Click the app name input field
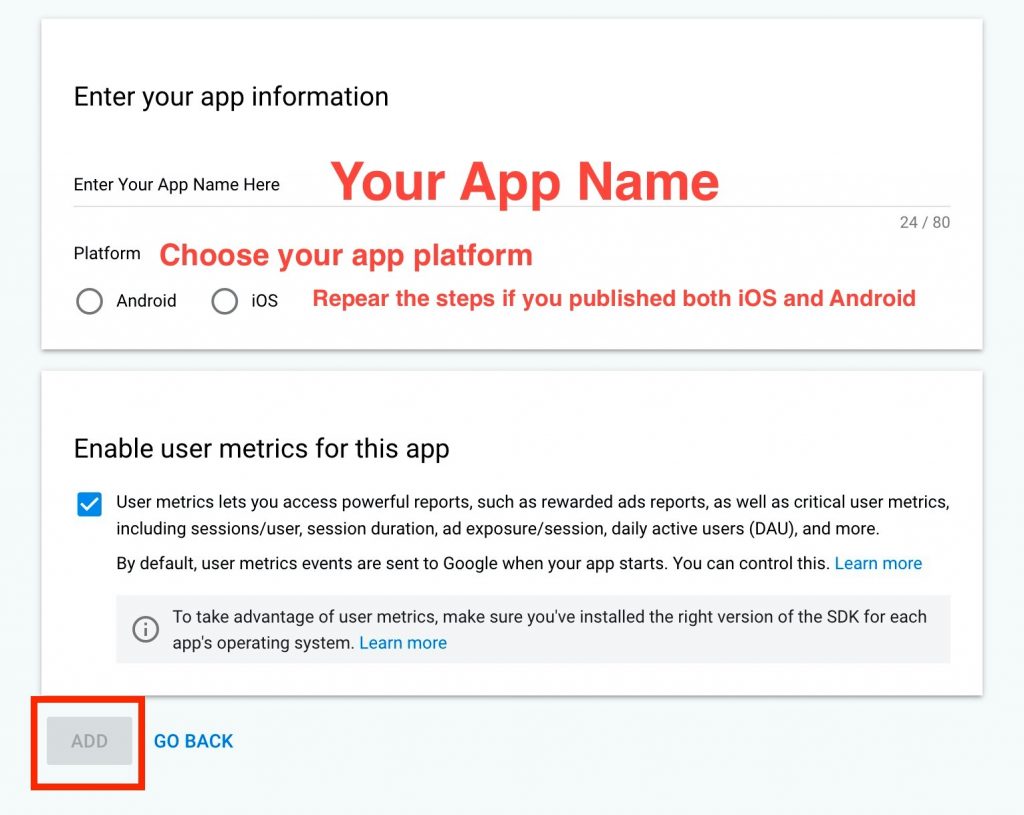 [511, 184]
